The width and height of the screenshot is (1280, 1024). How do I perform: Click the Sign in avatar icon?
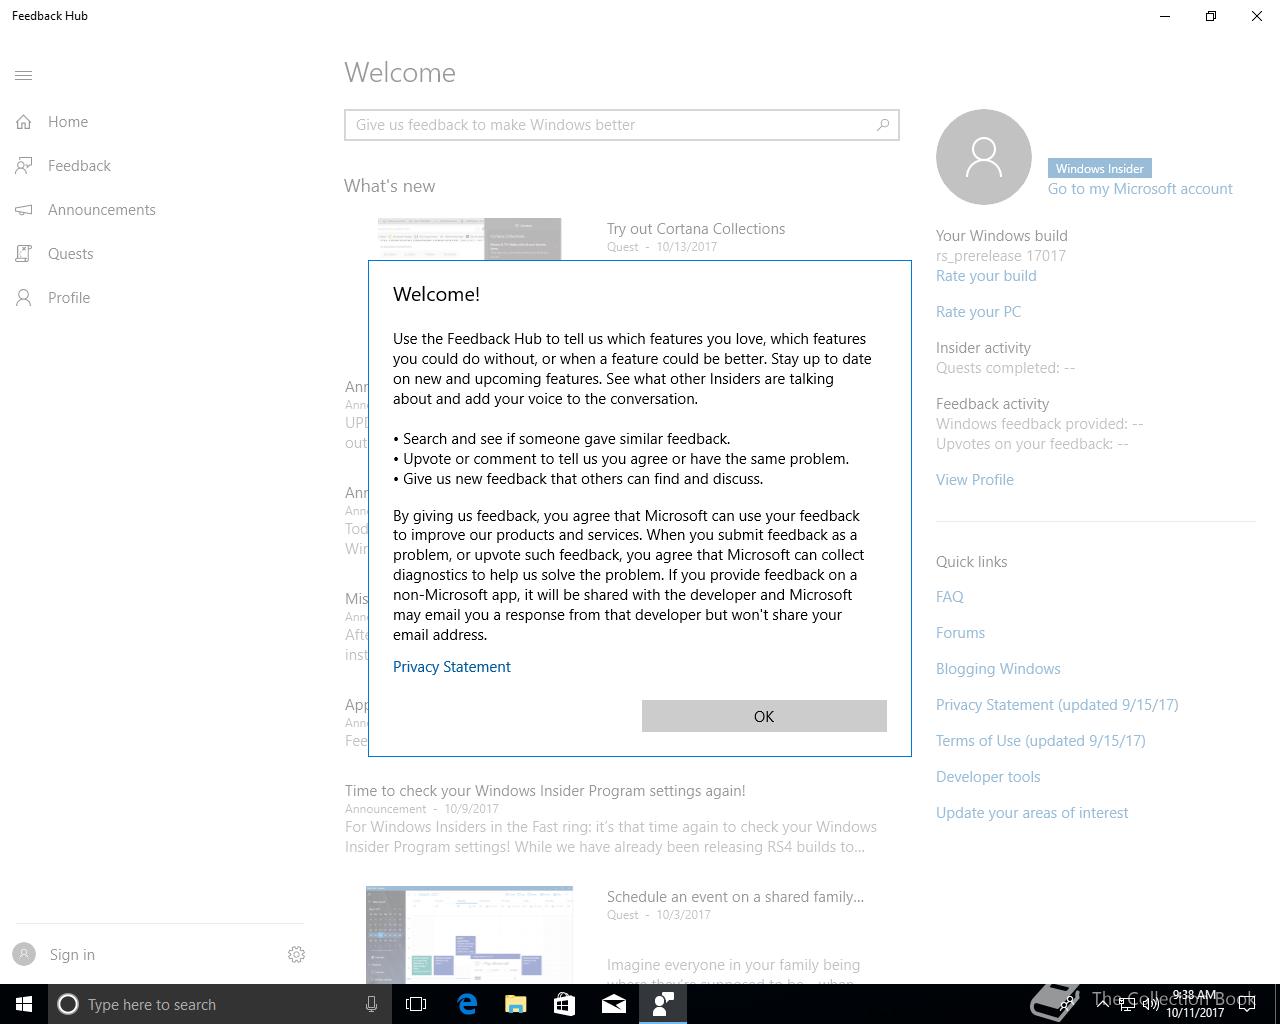(25, 955)
